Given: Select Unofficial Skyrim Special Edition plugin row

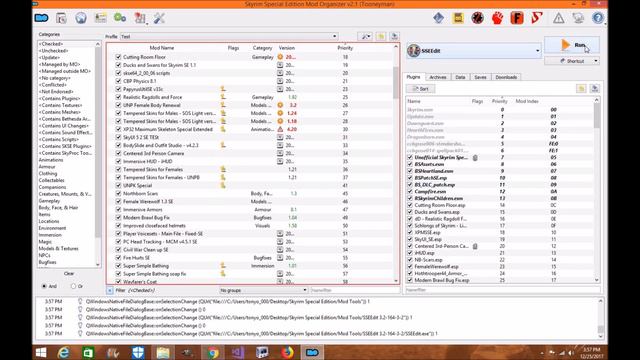Looking at the screenshot, I should (500, 157).
